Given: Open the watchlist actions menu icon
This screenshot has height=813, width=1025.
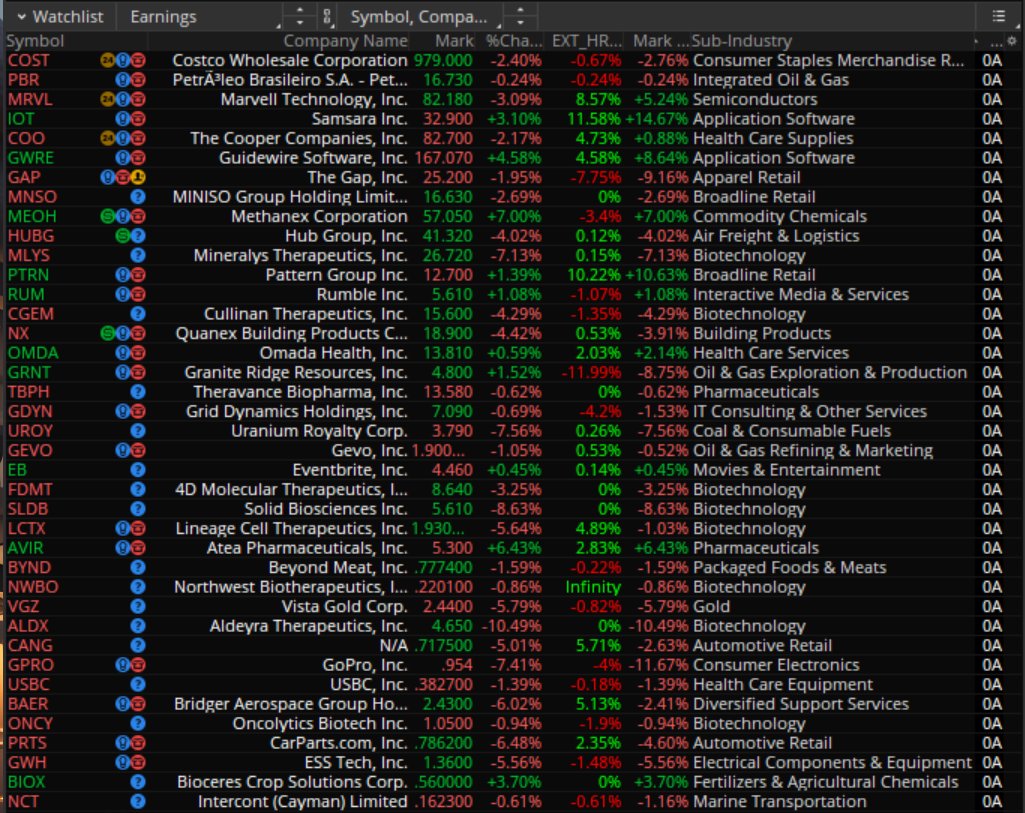Looking at the screenshot, I should [x=998, y=16].
